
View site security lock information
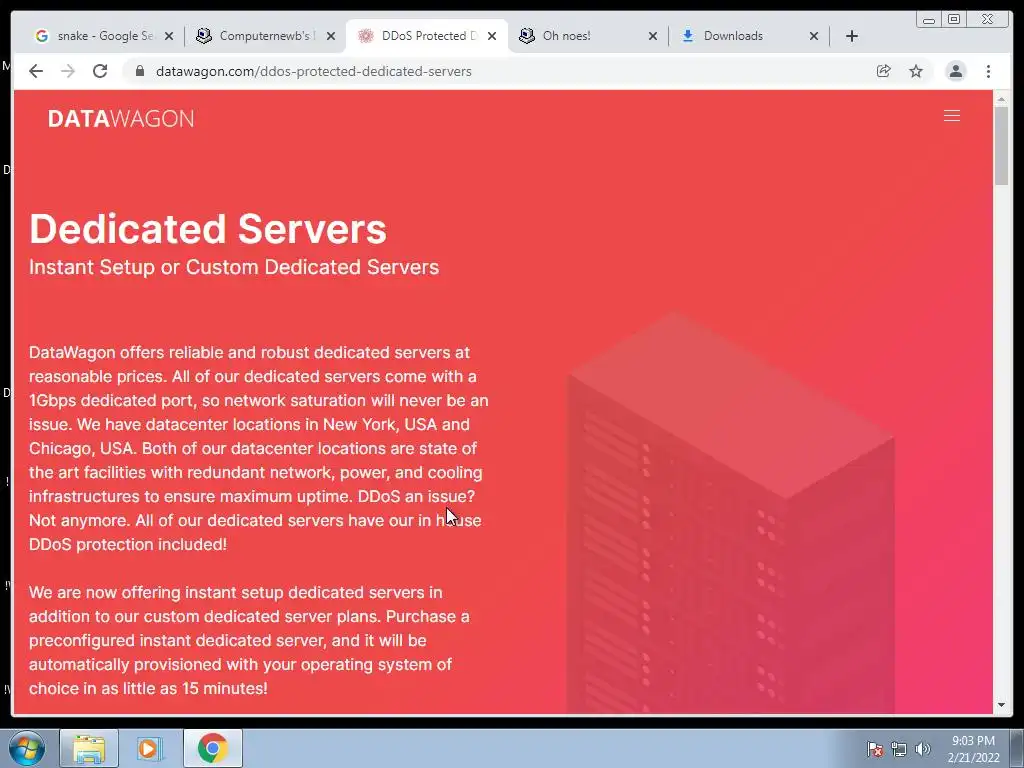tap(139, 71)
